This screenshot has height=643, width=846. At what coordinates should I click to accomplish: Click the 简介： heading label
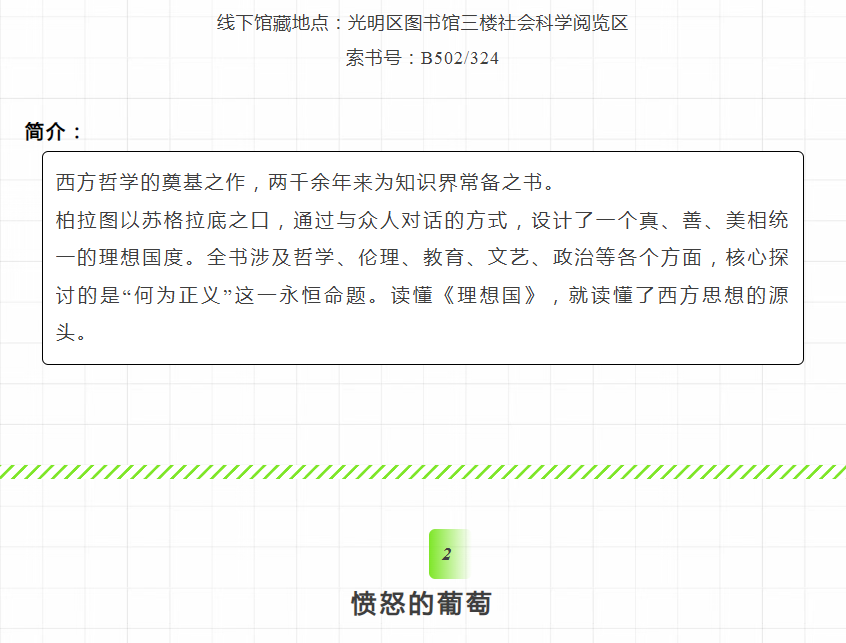pos(54,132)
